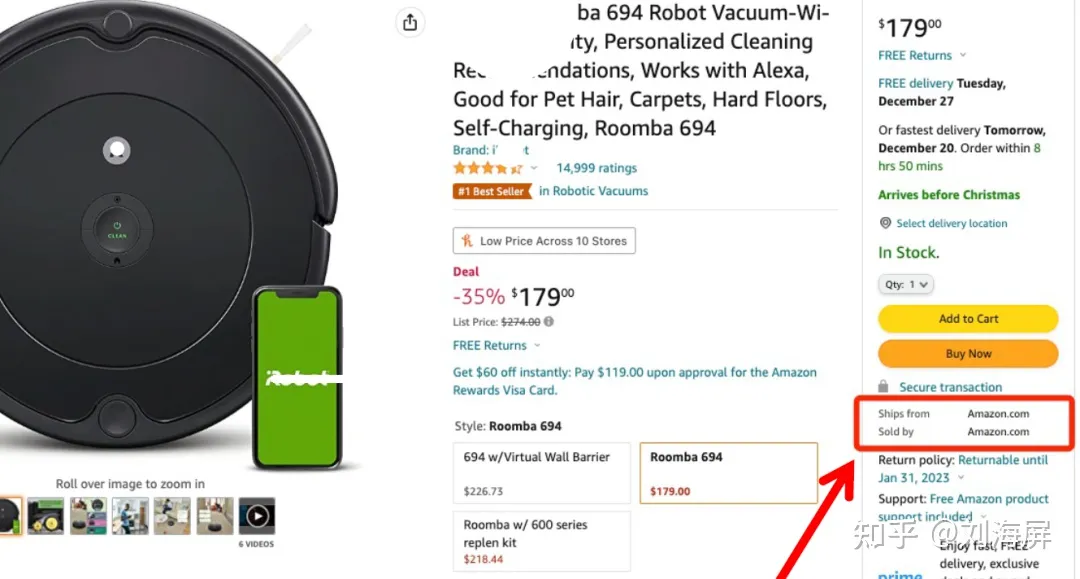Image resolution: width=1080 pixels, height=579 pixels.
Task: Select the first product image thumbnail
Action: [9, 516]
